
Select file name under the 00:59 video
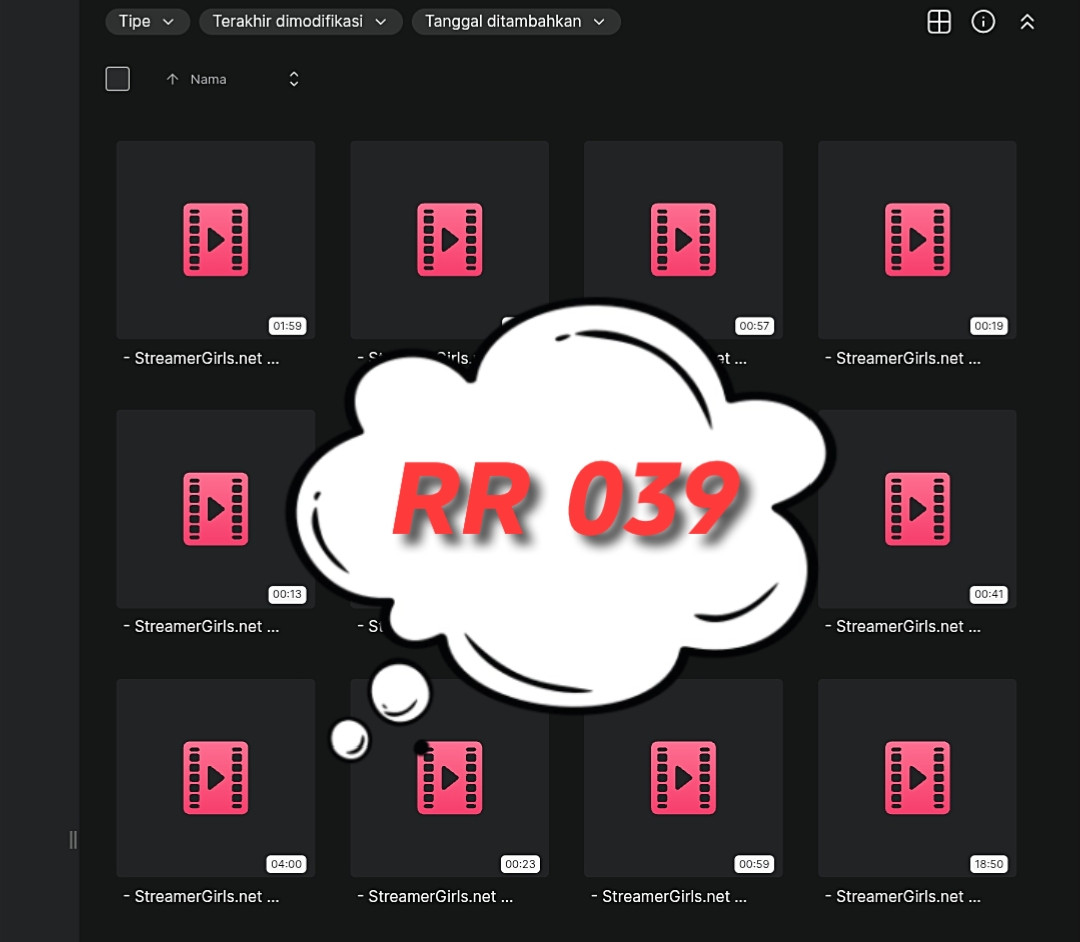pyautogui.click(x=669, y=897)
